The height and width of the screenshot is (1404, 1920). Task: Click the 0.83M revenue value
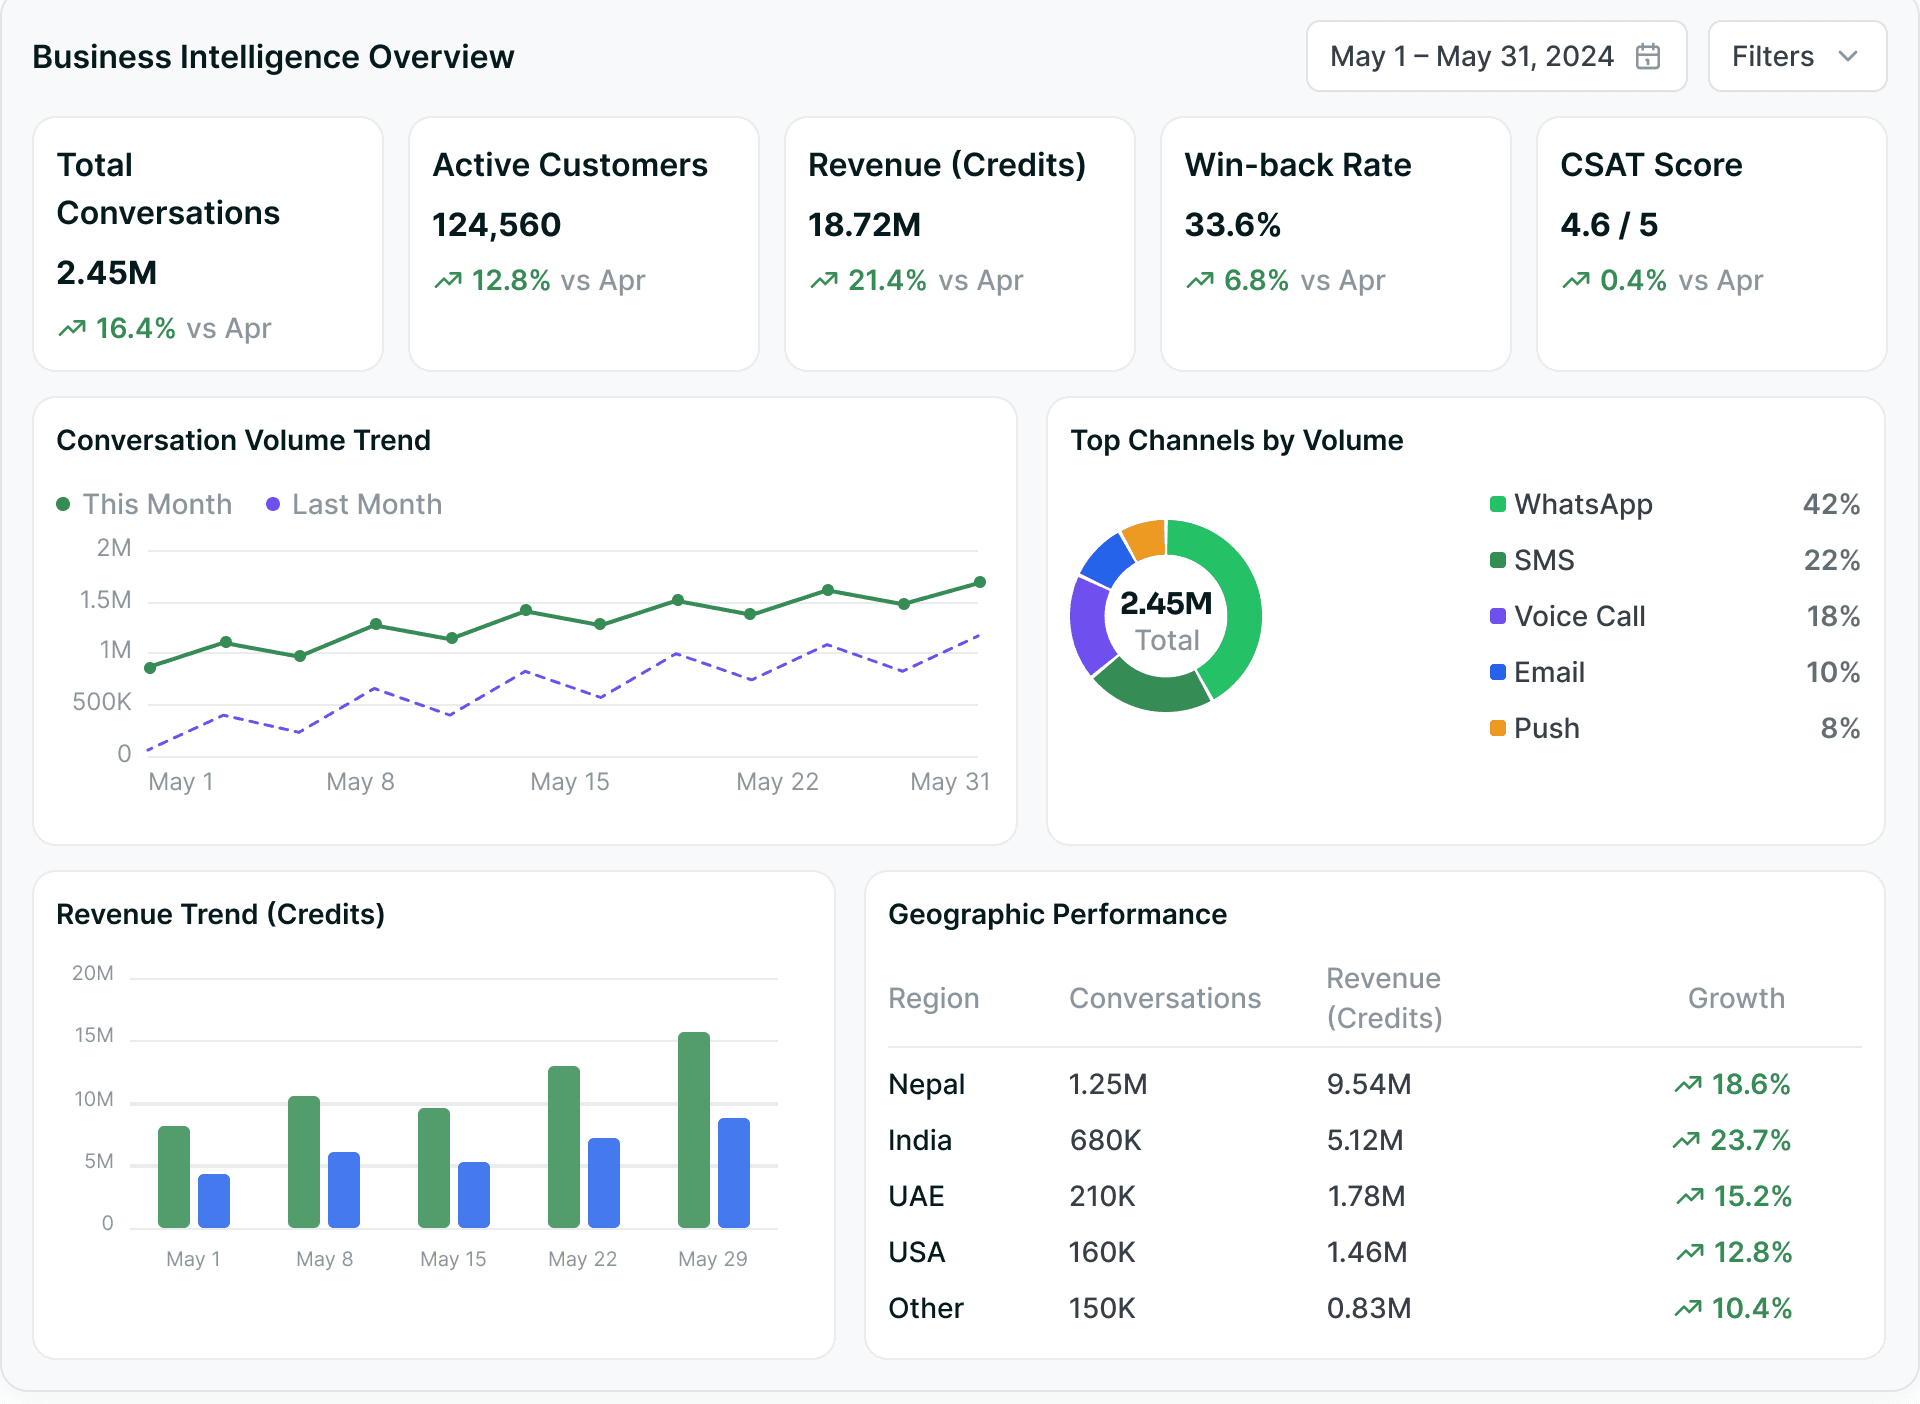(1369, 1308)
